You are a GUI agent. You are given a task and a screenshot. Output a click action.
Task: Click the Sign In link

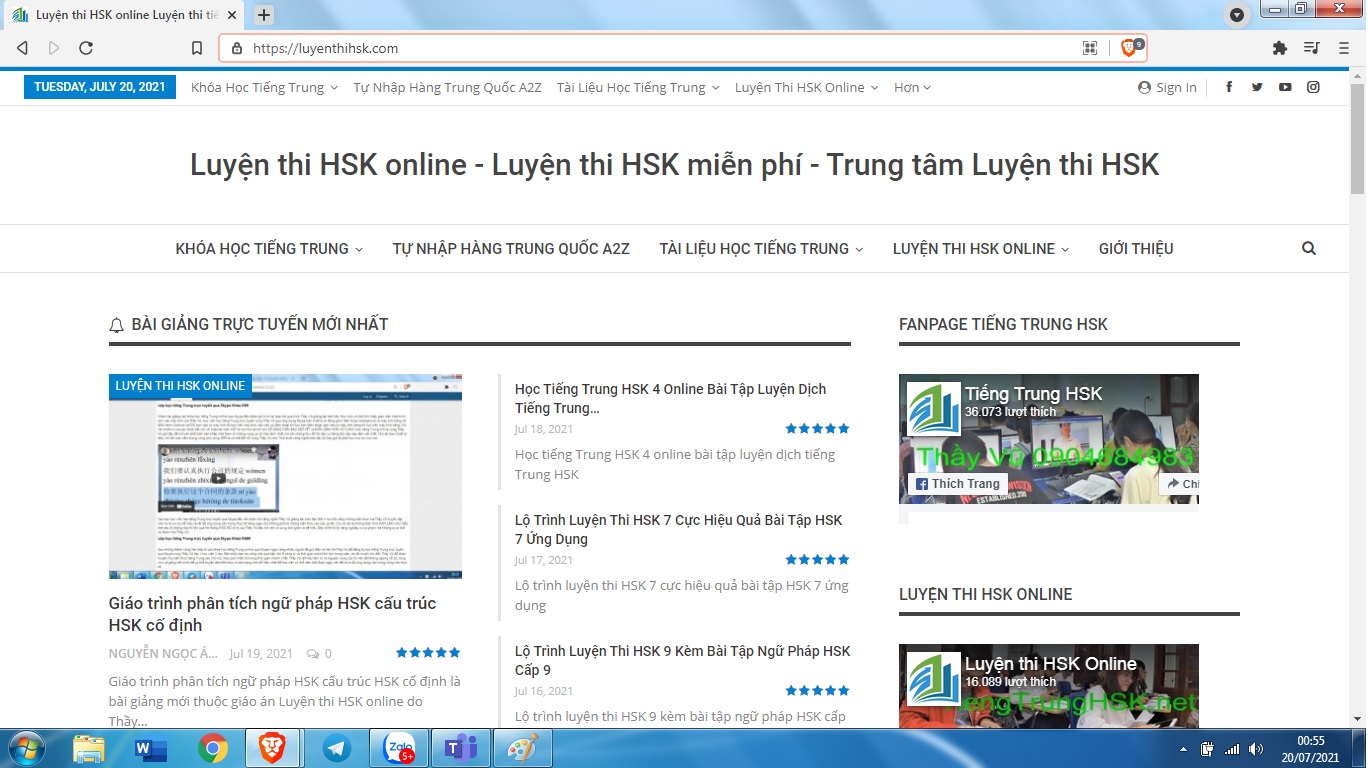[1167, 88]
